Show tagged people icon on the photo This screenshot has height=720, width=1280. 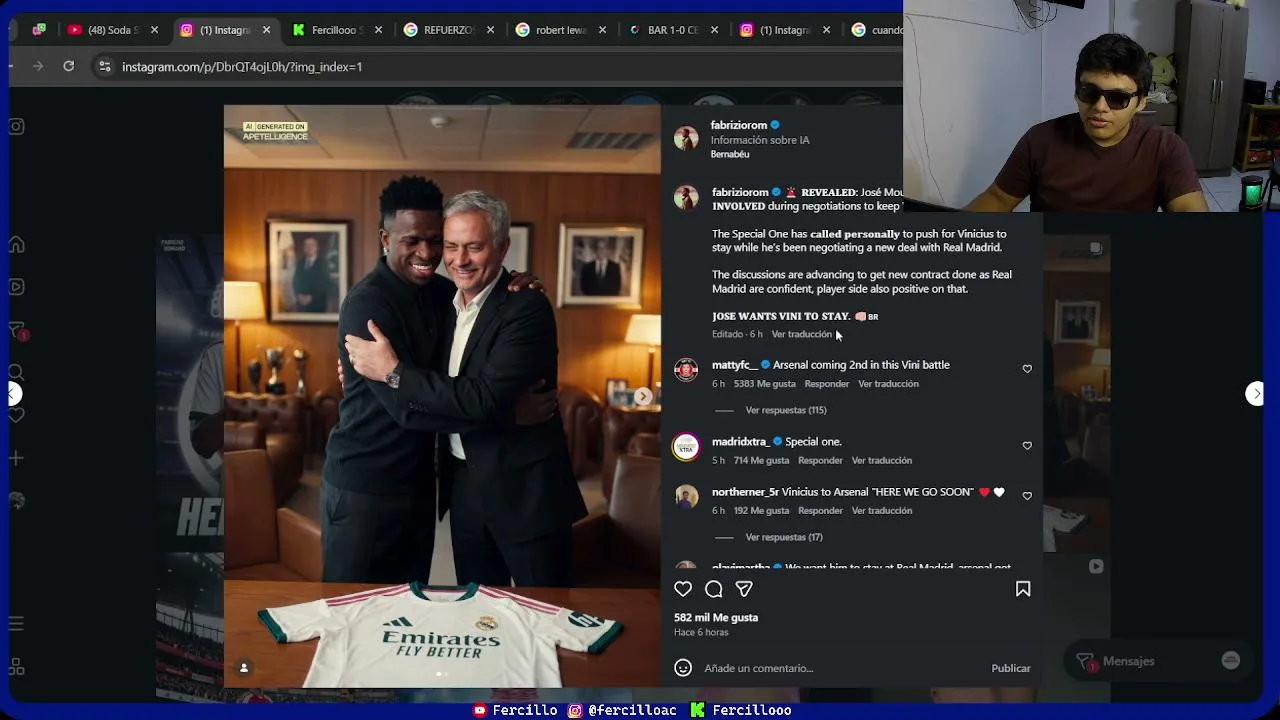[243, 668]
